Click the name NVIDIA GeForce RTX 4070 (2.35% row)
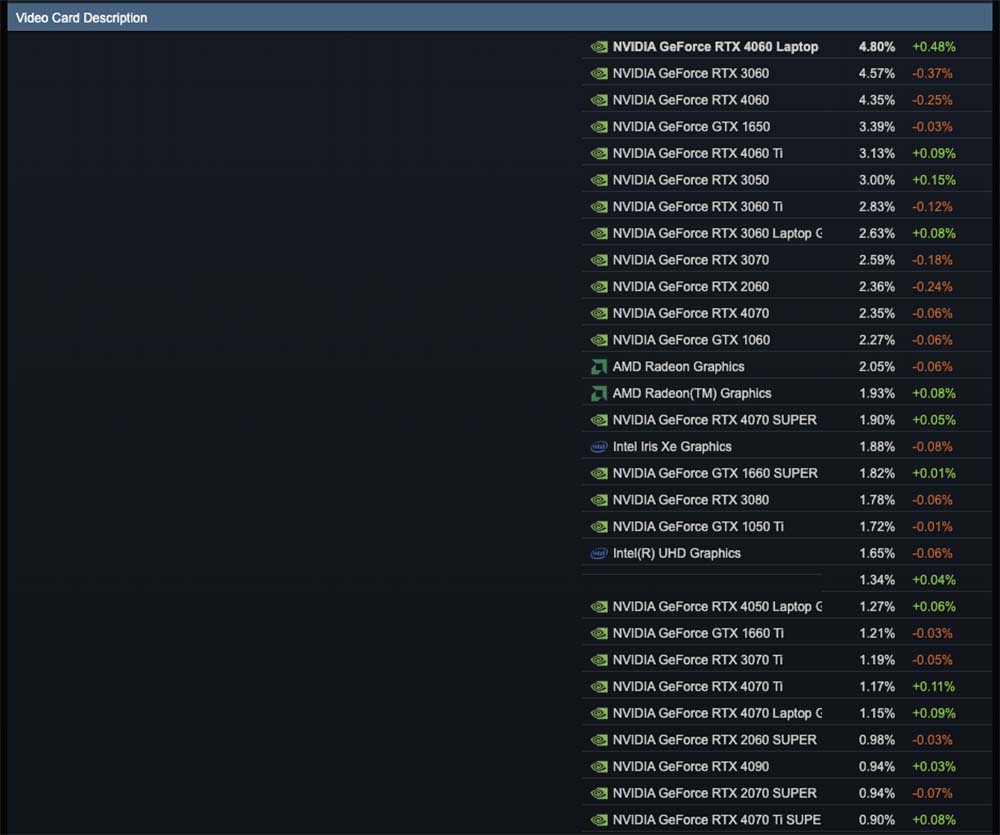The image size is (1000, 835). (x=691, y=313)
